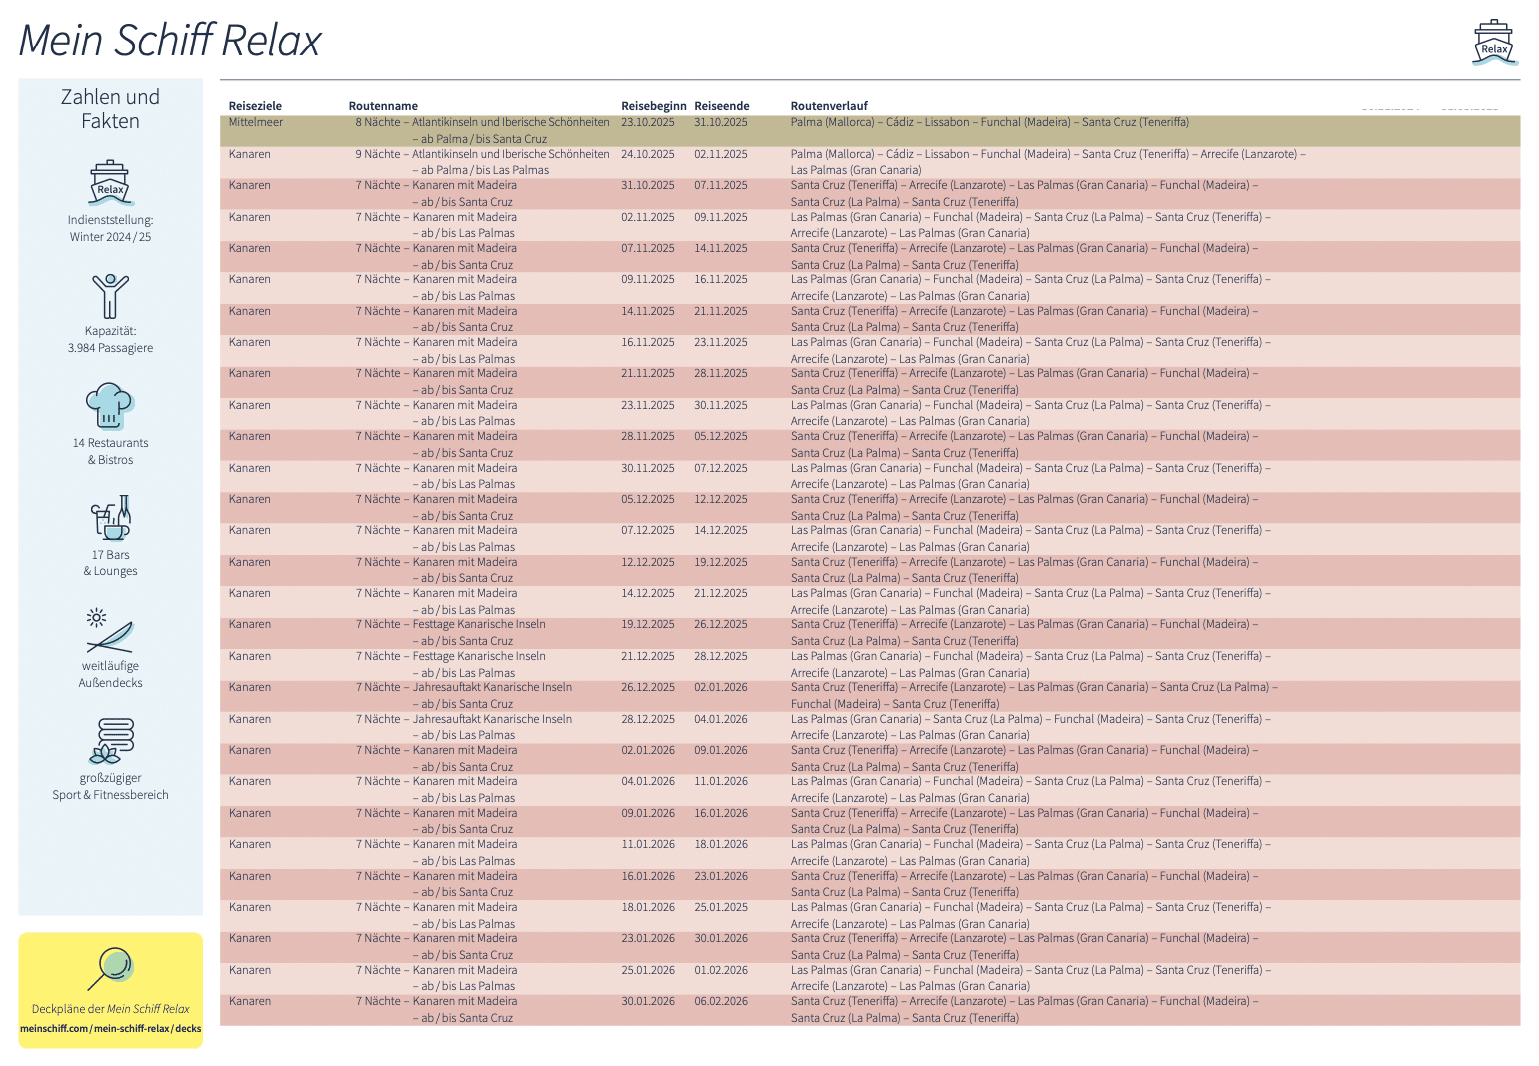This screenshot has width=1539, height=1066.
Task: Select the 9 Nächte Atlantikinseln route name
Action: (482, 155)
